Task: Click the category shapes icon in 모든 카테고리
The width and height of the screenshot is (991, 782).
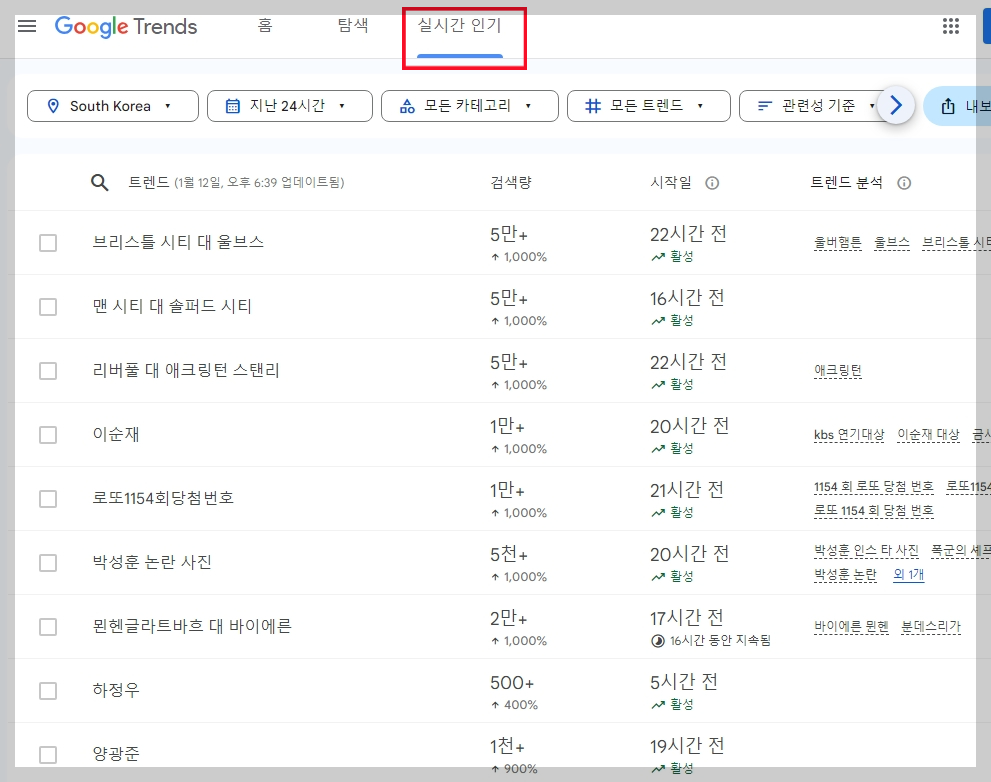Action: click(x=407, y=106)
